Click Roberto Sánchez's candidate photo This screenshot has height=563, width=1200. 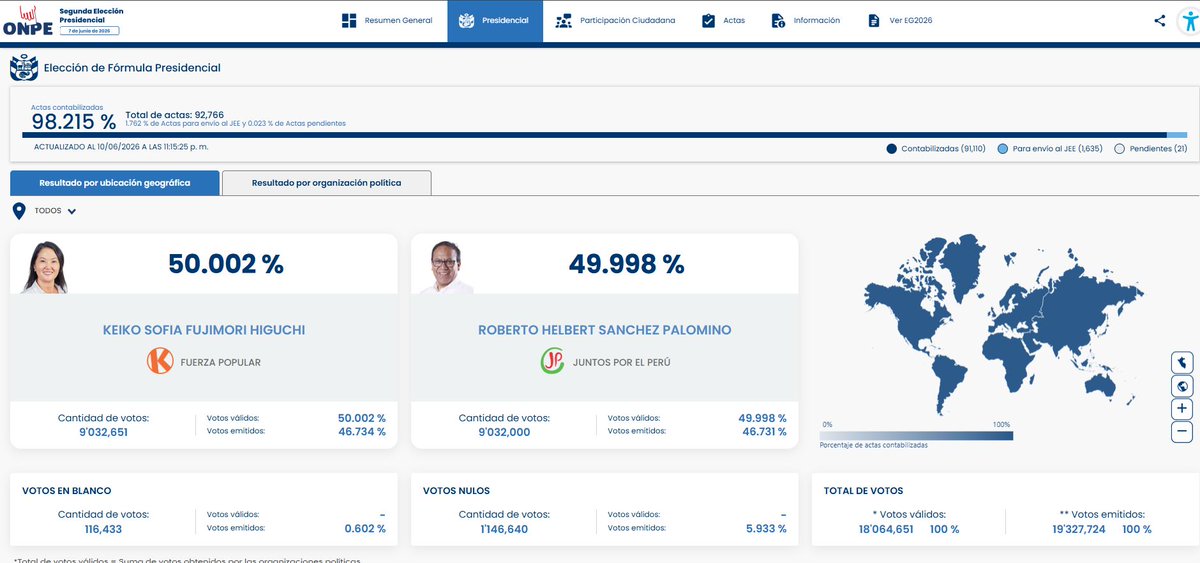pyautogui.click(x=446, y=267)
